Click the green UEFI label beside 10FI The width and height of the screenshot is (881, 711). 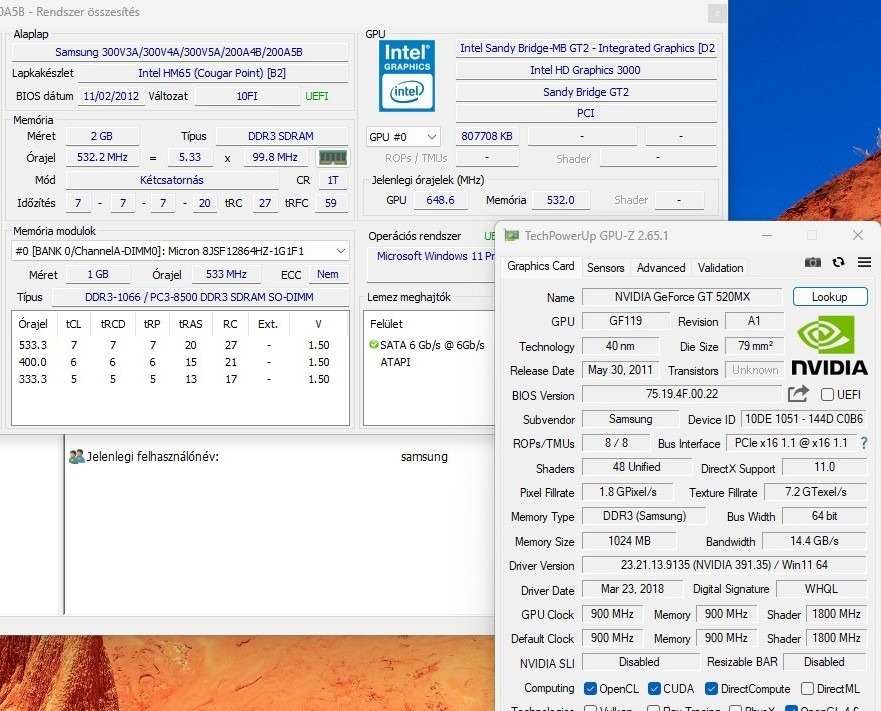[316, 96]
